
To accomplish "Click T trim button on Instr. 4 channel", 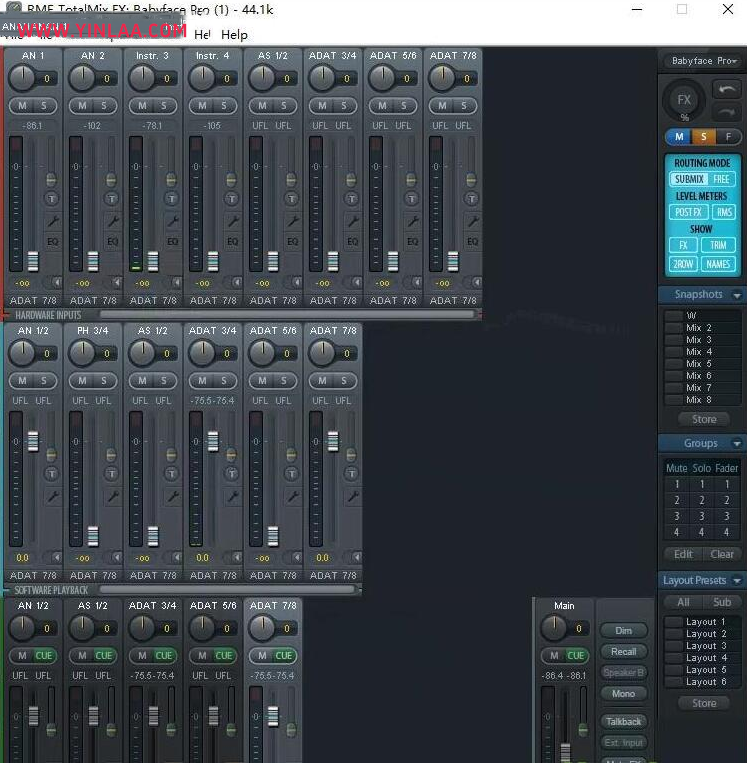I will tap(232, 199).
